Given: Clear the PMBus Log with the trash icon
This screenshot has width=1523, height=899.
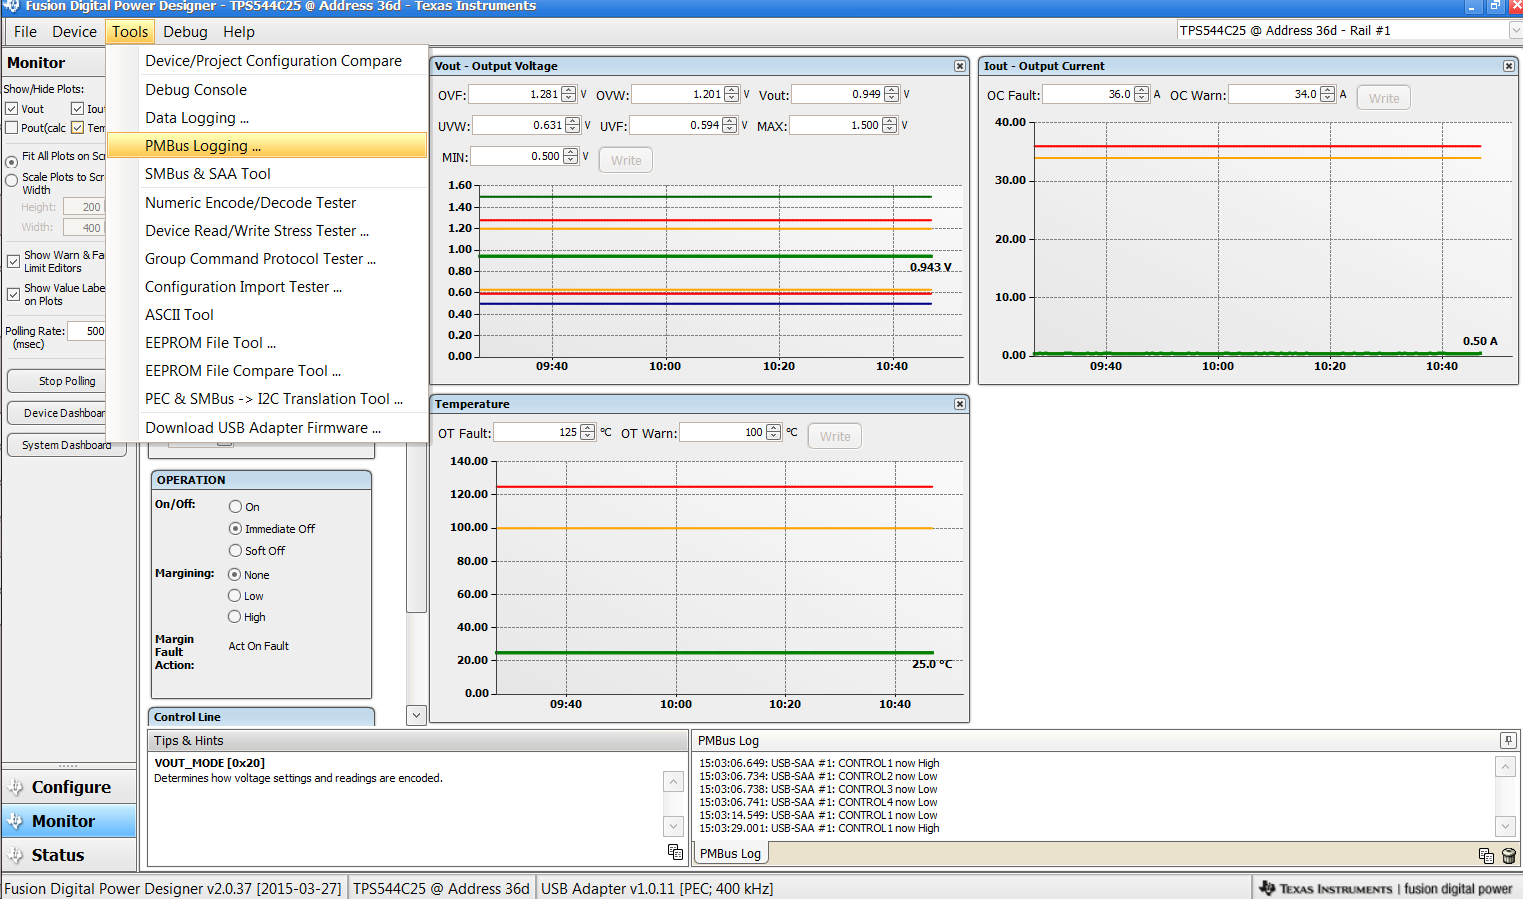Looking at the screenshot, I should tap(1508, 856).
